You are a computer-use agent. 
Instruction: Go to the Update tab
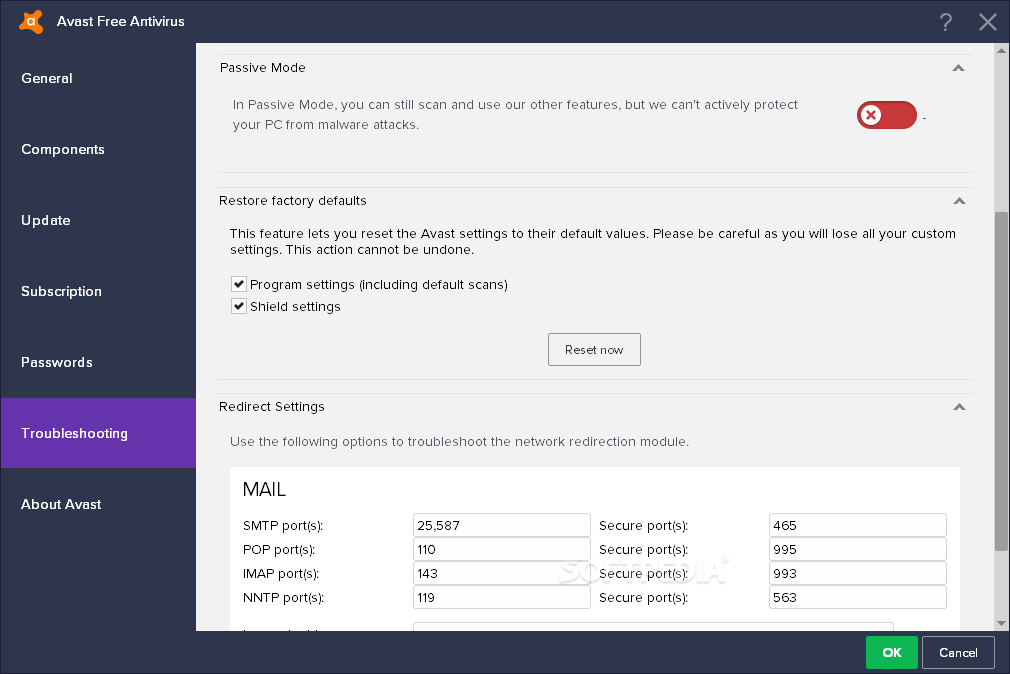[98, 220]
